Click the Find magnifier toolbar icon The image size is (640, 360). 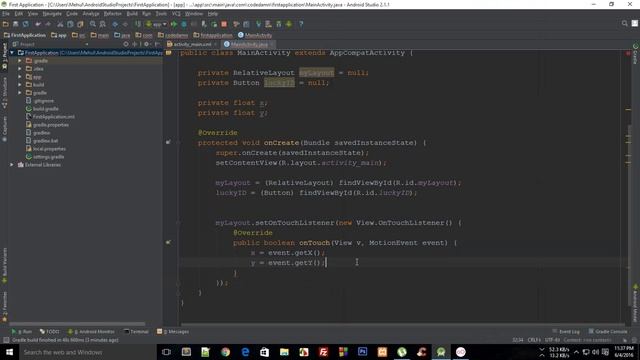click(x=93, y=24)
